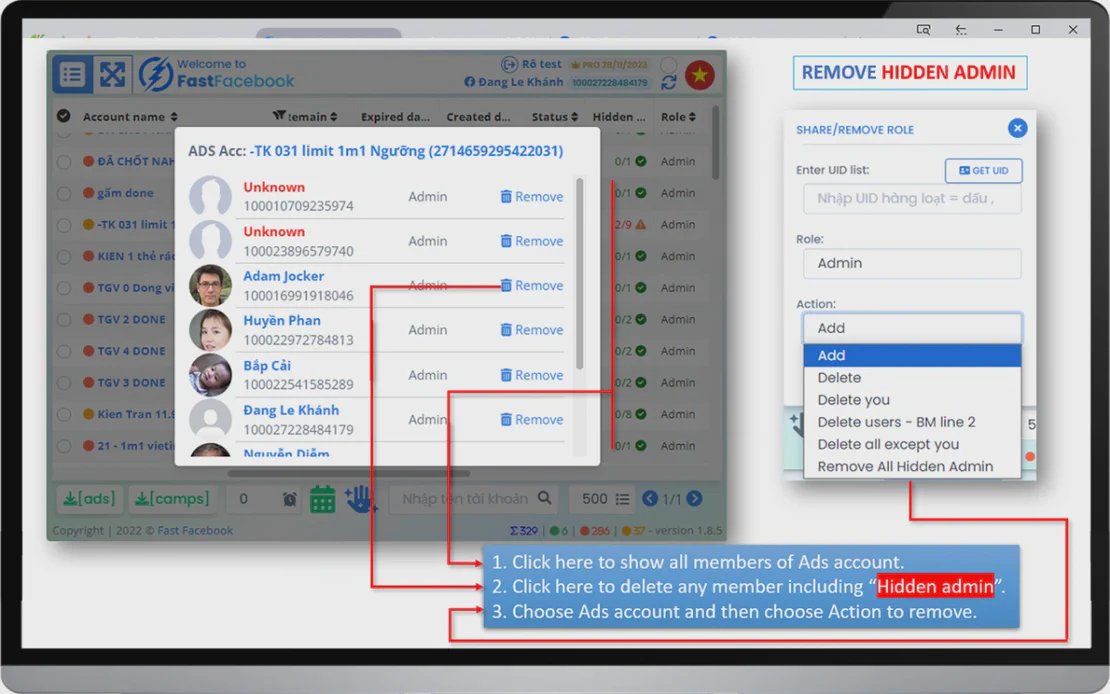Click the alarm clock icon in bottom bar
This screenshot has height=694, width=1110.
[x=290, y=499]
